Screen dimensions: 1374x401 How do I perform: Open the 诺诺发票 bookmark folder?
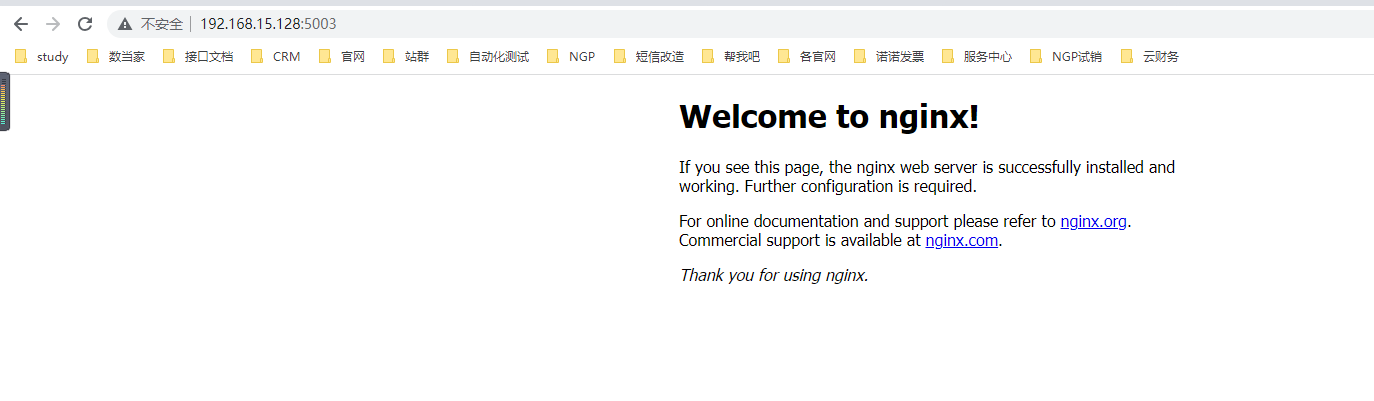pos(889,57)
